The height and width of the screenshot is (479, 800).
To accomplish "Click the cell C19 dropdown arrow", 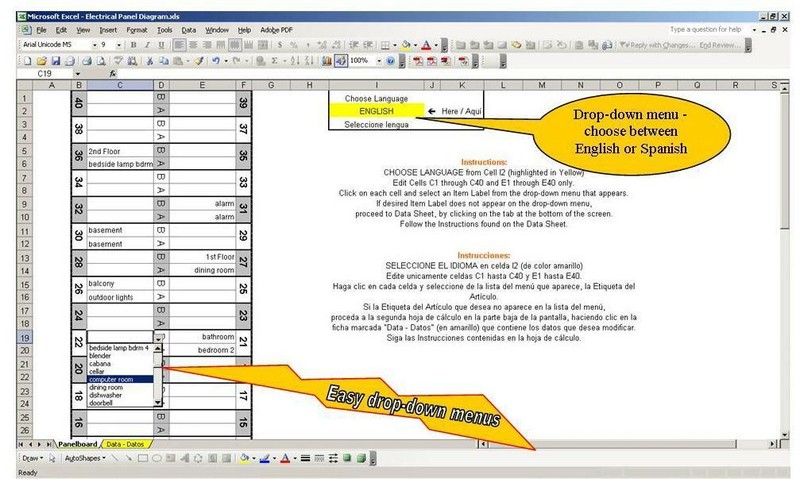I will point(159,338).
